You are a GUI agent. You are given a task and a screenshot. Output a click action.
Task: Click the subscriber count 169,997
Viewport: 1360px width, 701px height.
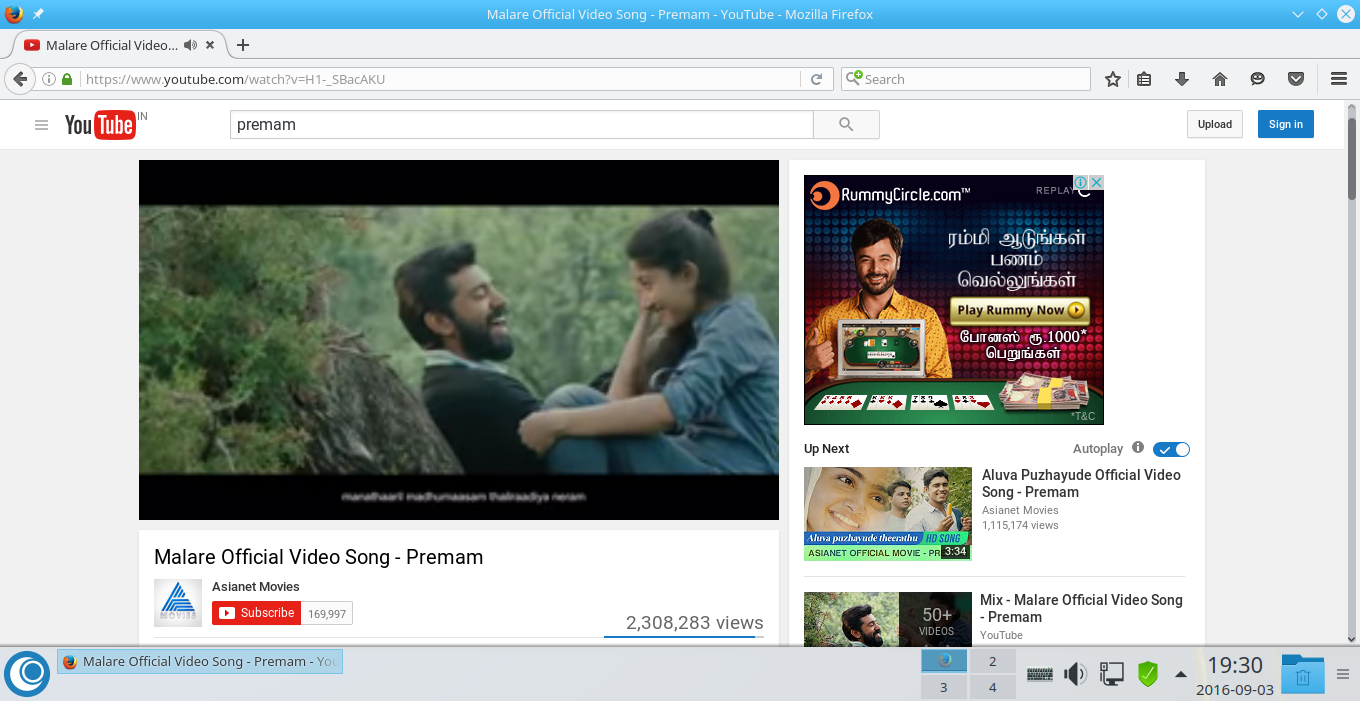click(327, 614)
